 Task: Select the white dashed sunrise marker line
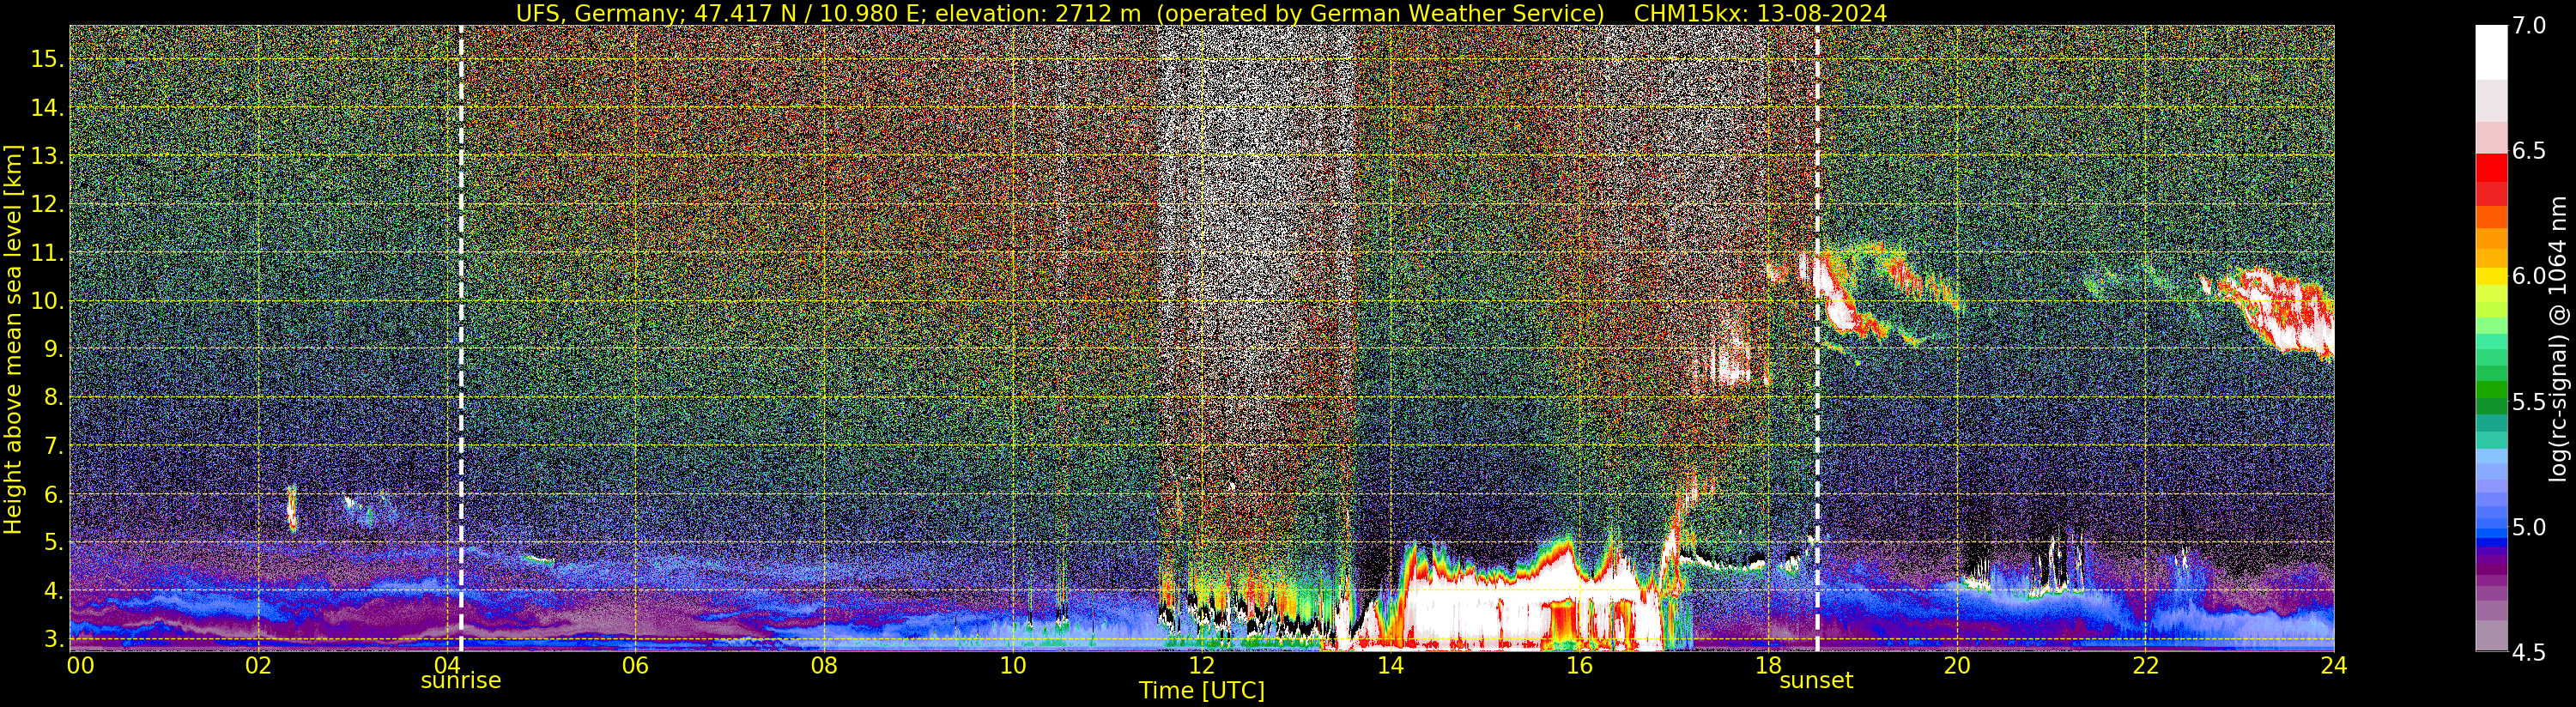pyautogui.click(x=461, y=338)
